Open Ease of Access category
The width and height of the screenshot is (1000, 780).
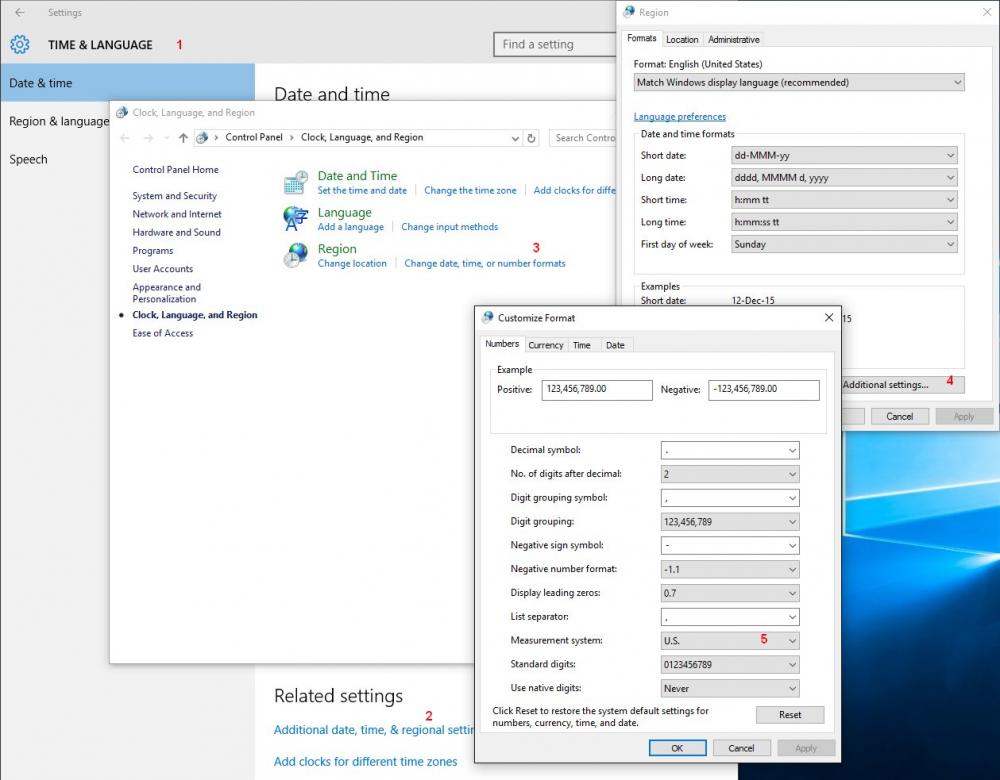163,333
